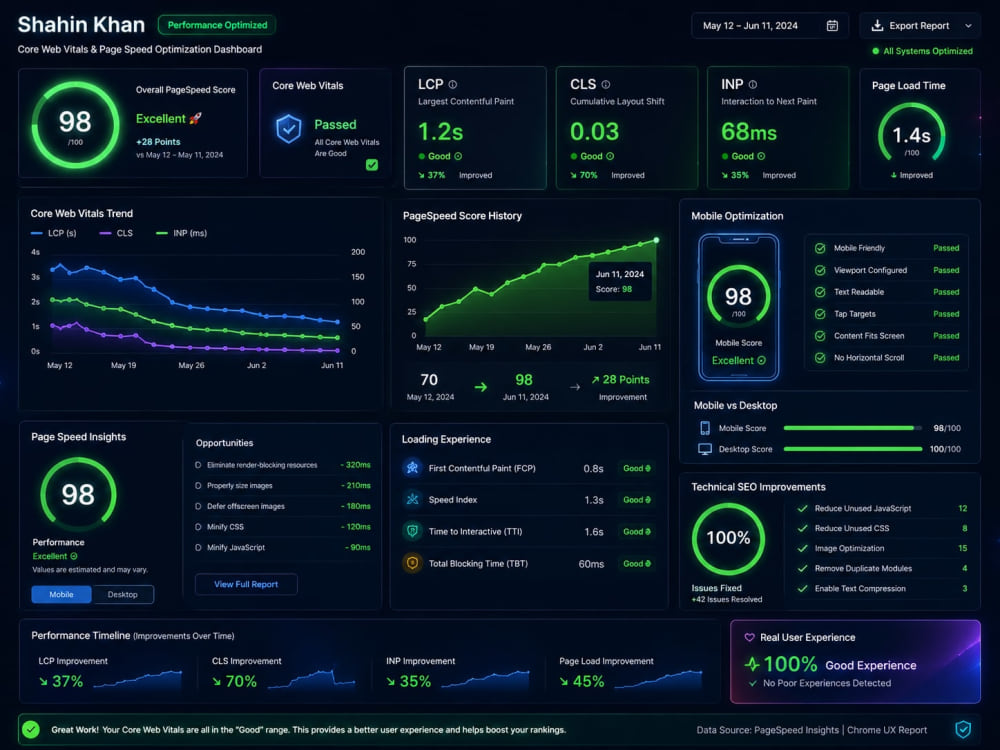1000x750 pixels.
Task: Click the Time to Interactive icon
Action: pos(413,531)
